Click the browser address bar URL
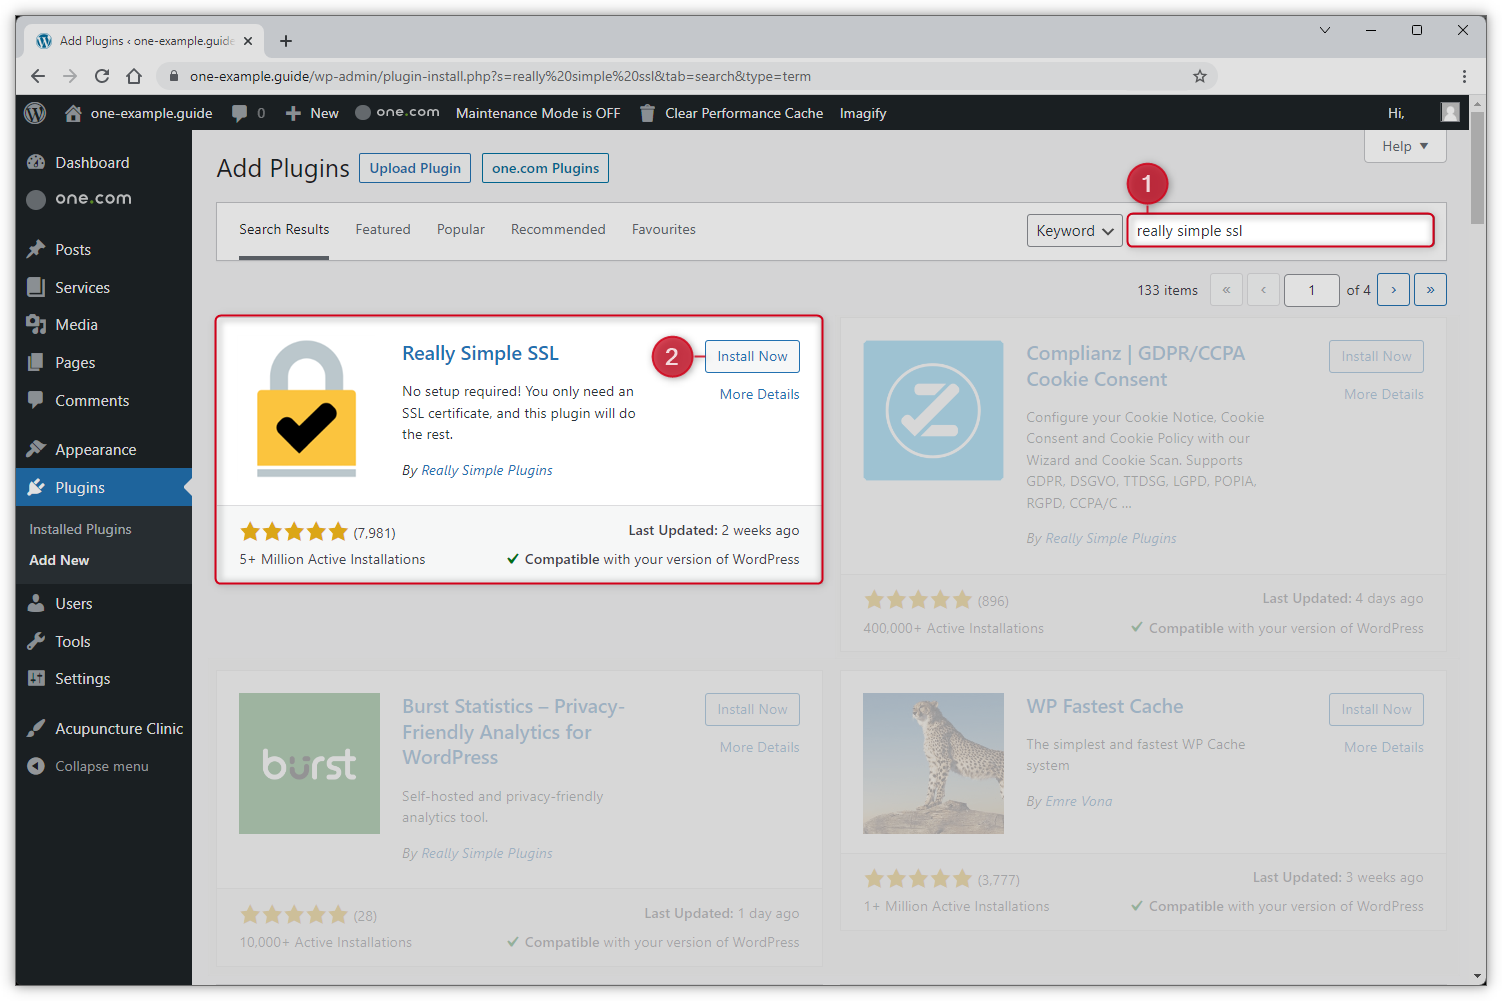 pos(500,76)
